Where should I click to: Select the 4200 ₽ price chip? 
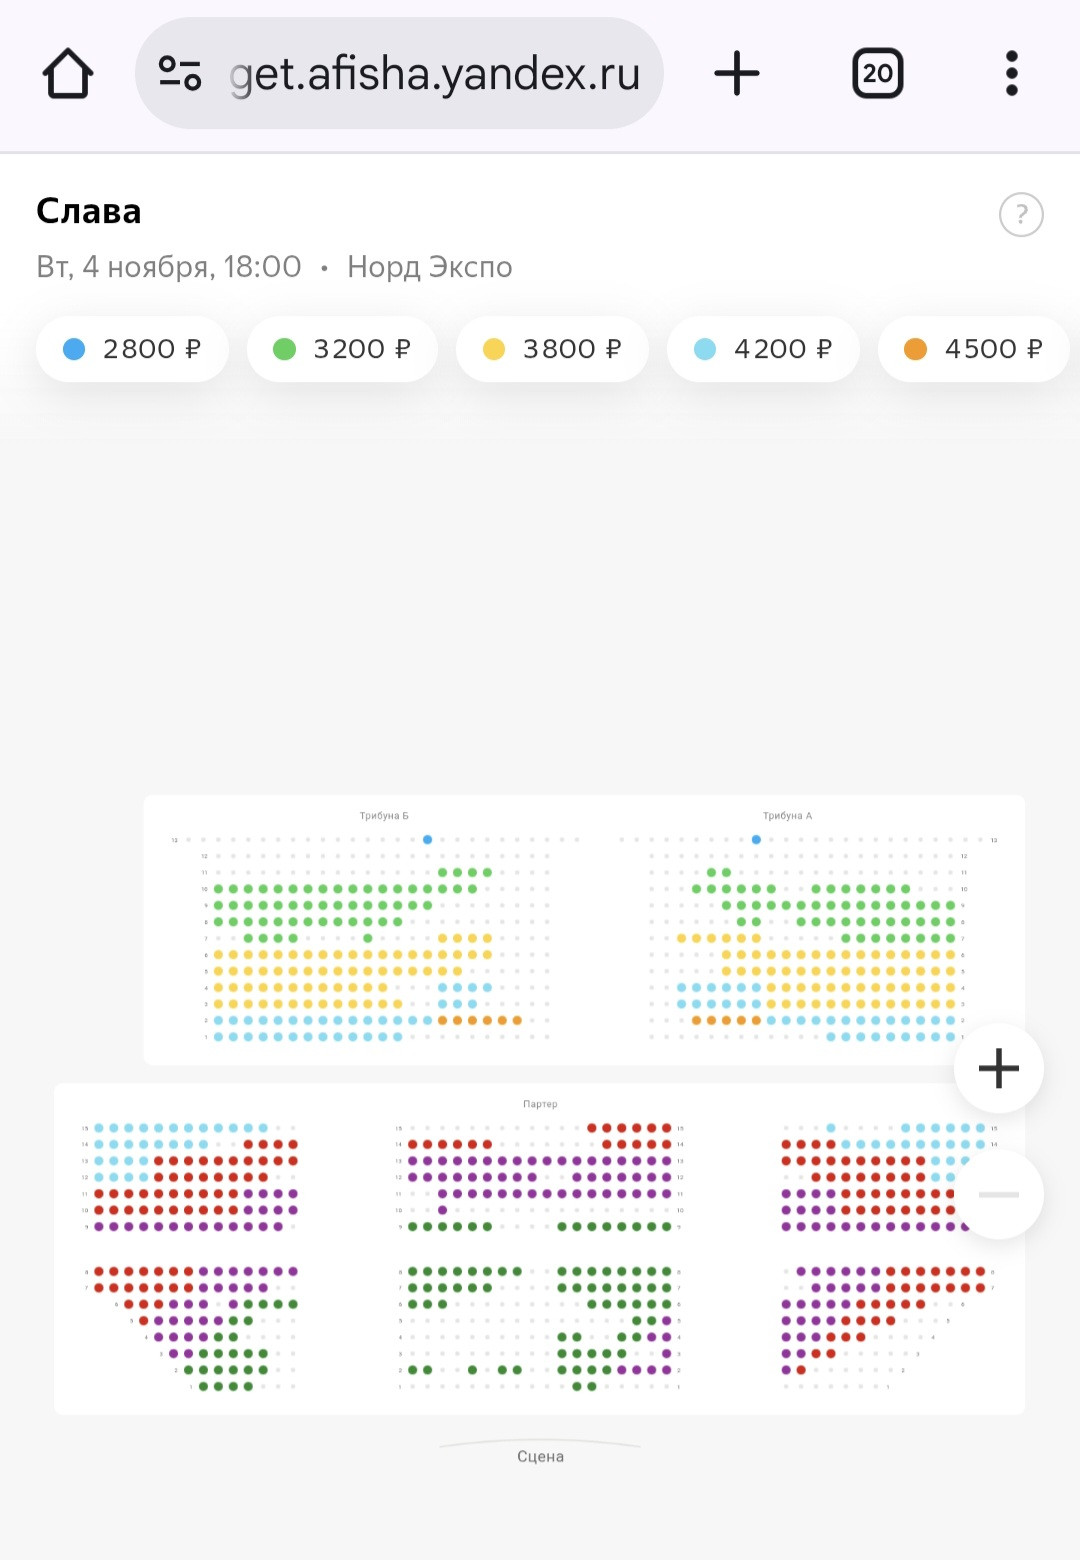(763, 349)
